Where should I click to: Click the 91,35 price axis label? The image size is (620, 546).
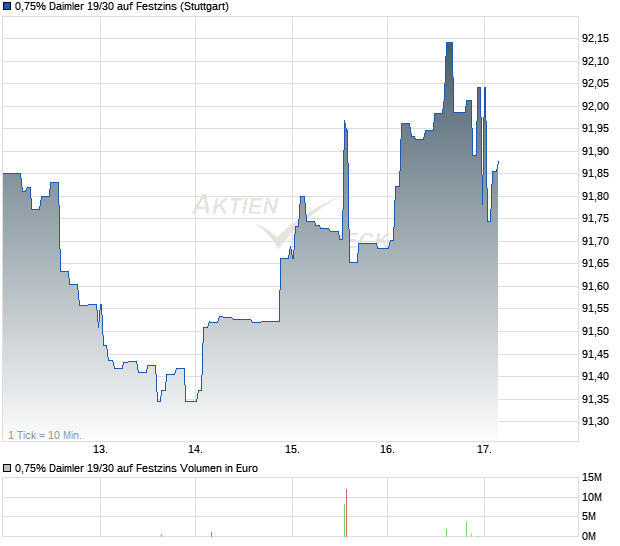(595, 399)
